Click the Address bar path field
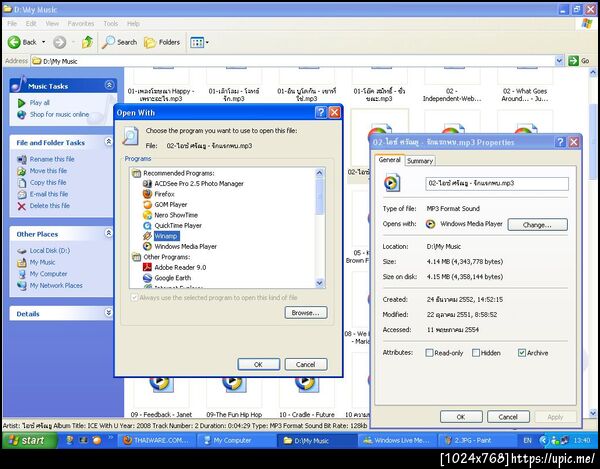 (x=293, y=61)
